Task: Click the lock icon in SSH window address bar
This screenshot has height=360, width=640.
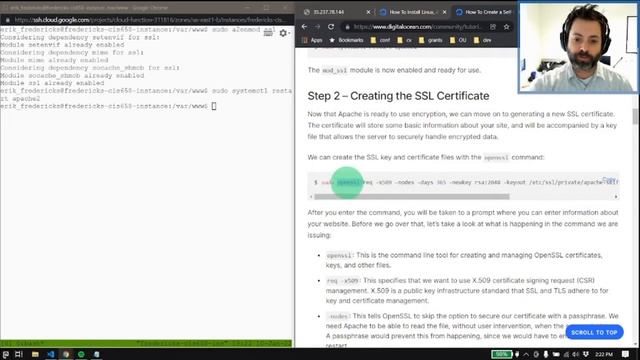Action: point(7,20)
